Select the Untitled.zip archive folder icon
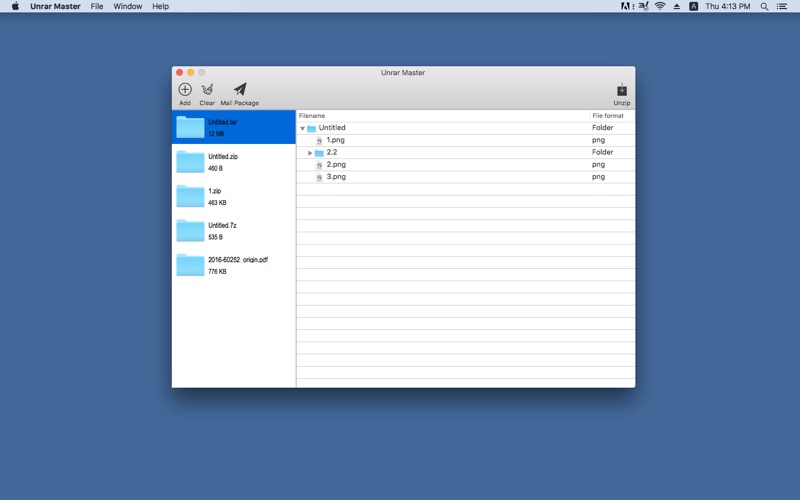 pos(190,162)
